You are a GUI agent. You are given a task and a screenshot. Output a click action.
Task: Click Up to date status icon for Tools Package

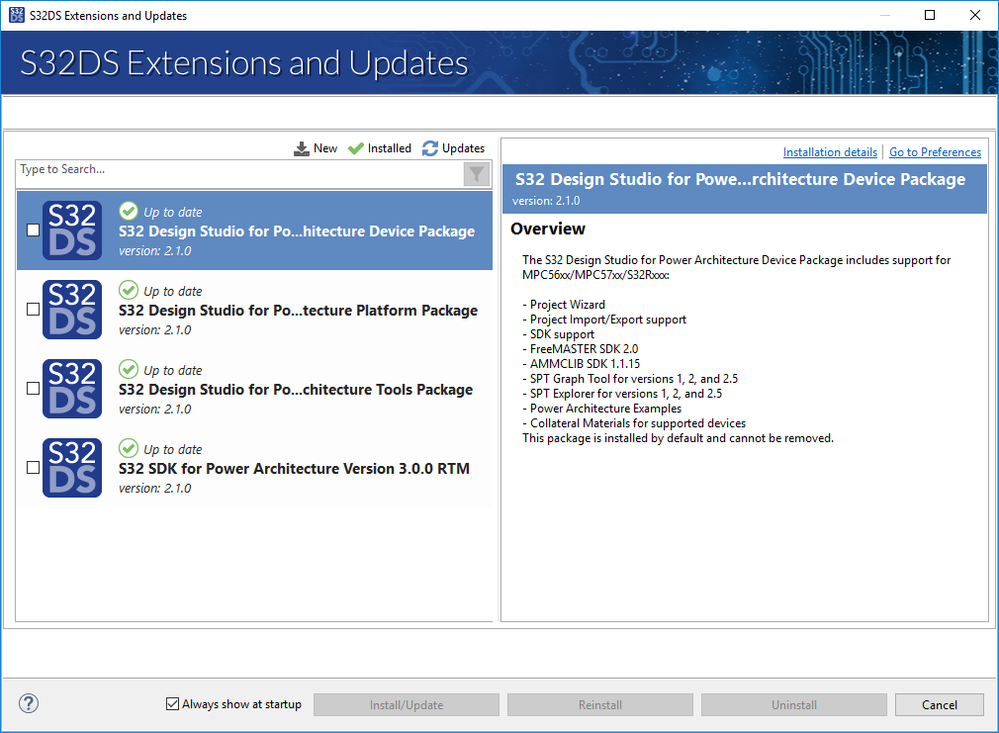pos(128,369)
